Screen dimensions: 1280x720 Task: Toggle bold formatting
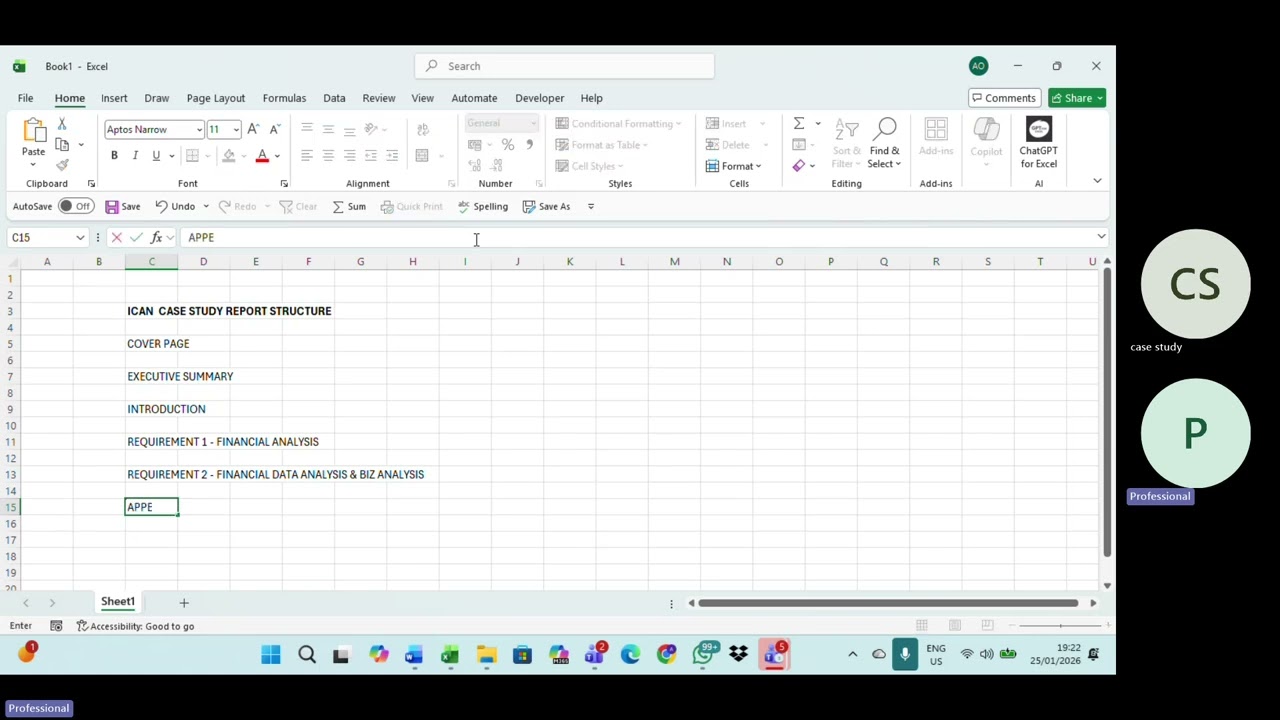114,155
